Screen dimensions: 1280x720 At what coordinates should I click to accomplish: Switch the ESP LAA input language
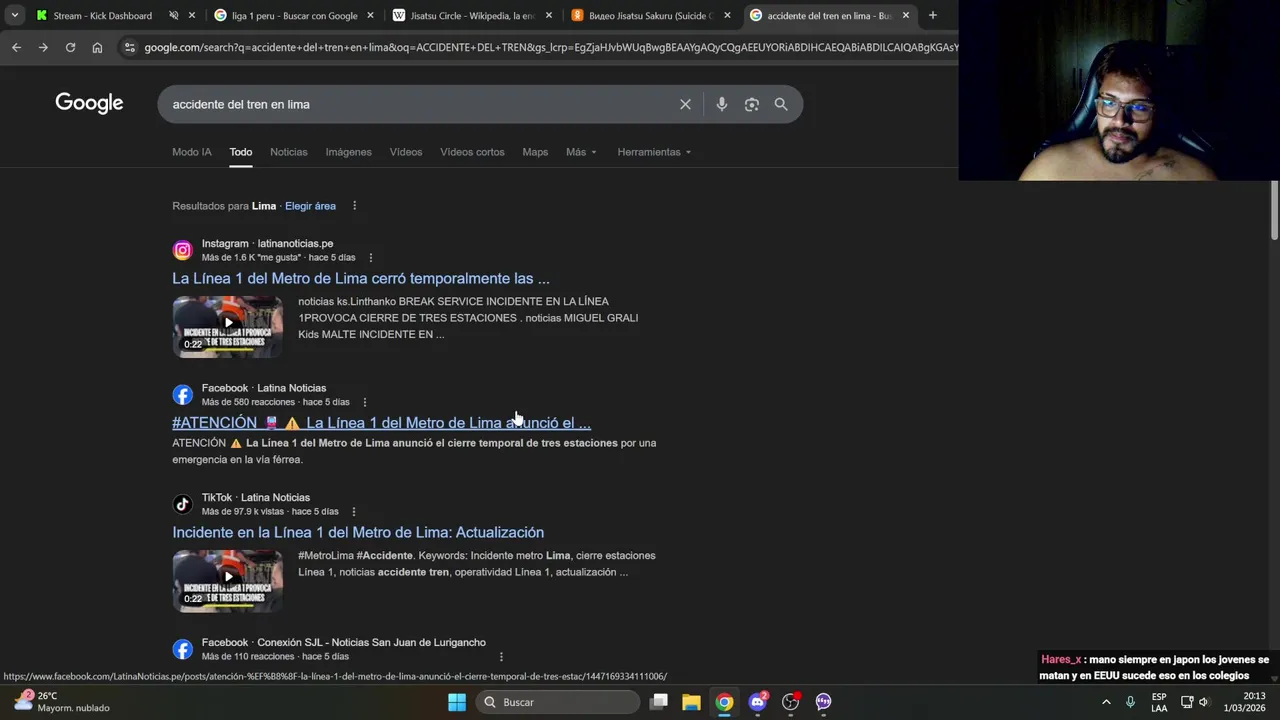tap(1159, 702)
